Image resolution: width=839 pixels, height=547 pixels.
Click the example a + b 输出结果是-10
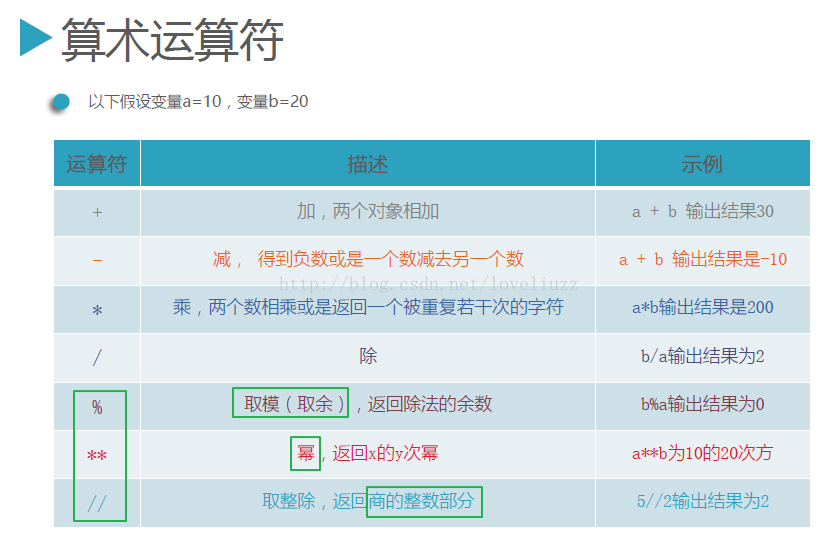tap(703, 260)
